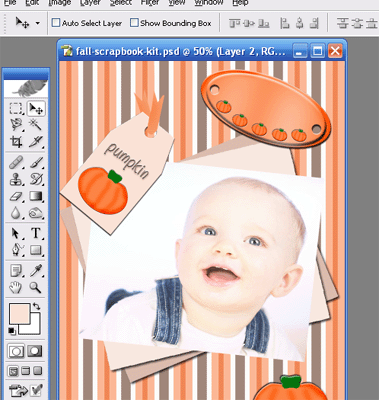This screenshot has height=400, width=379.
Task: Select the Crop tool
Action: (x=16, y=142)
